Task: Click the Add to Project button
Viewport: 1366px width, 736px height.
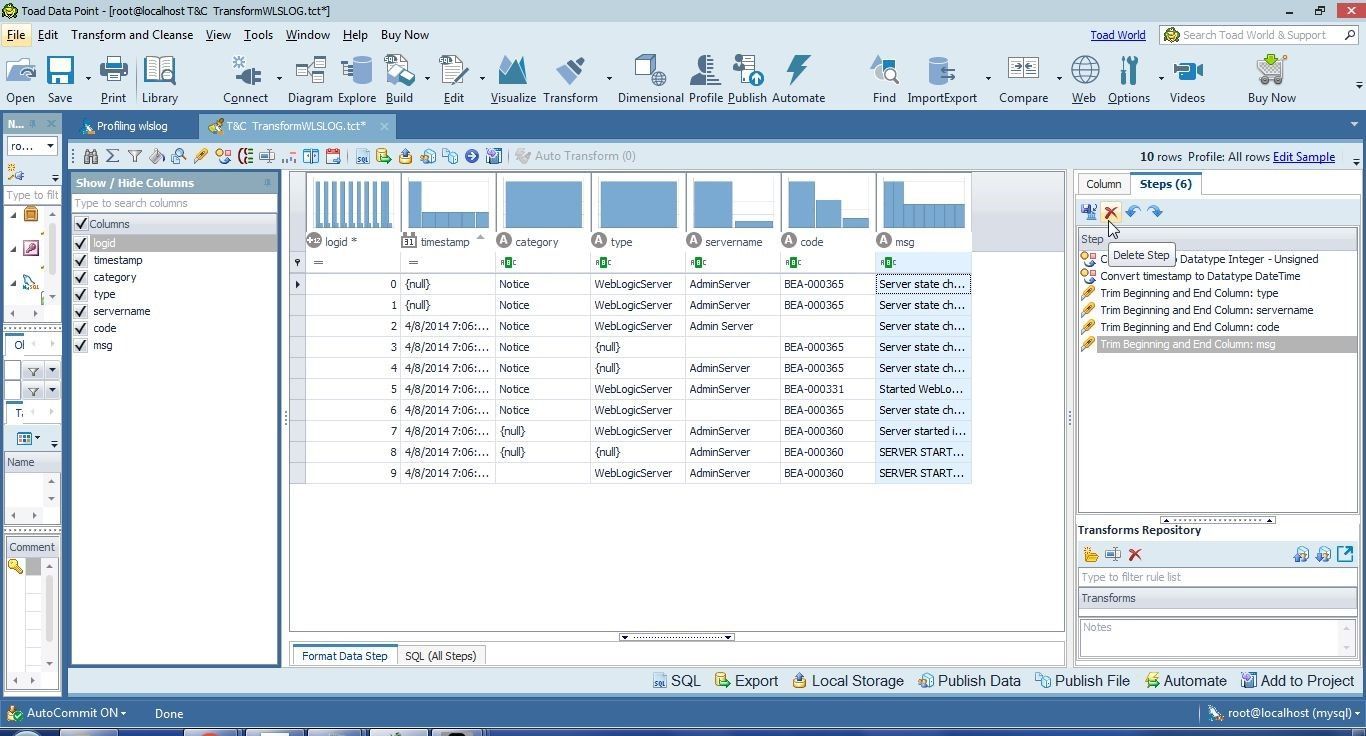Action: point(1297,681)
